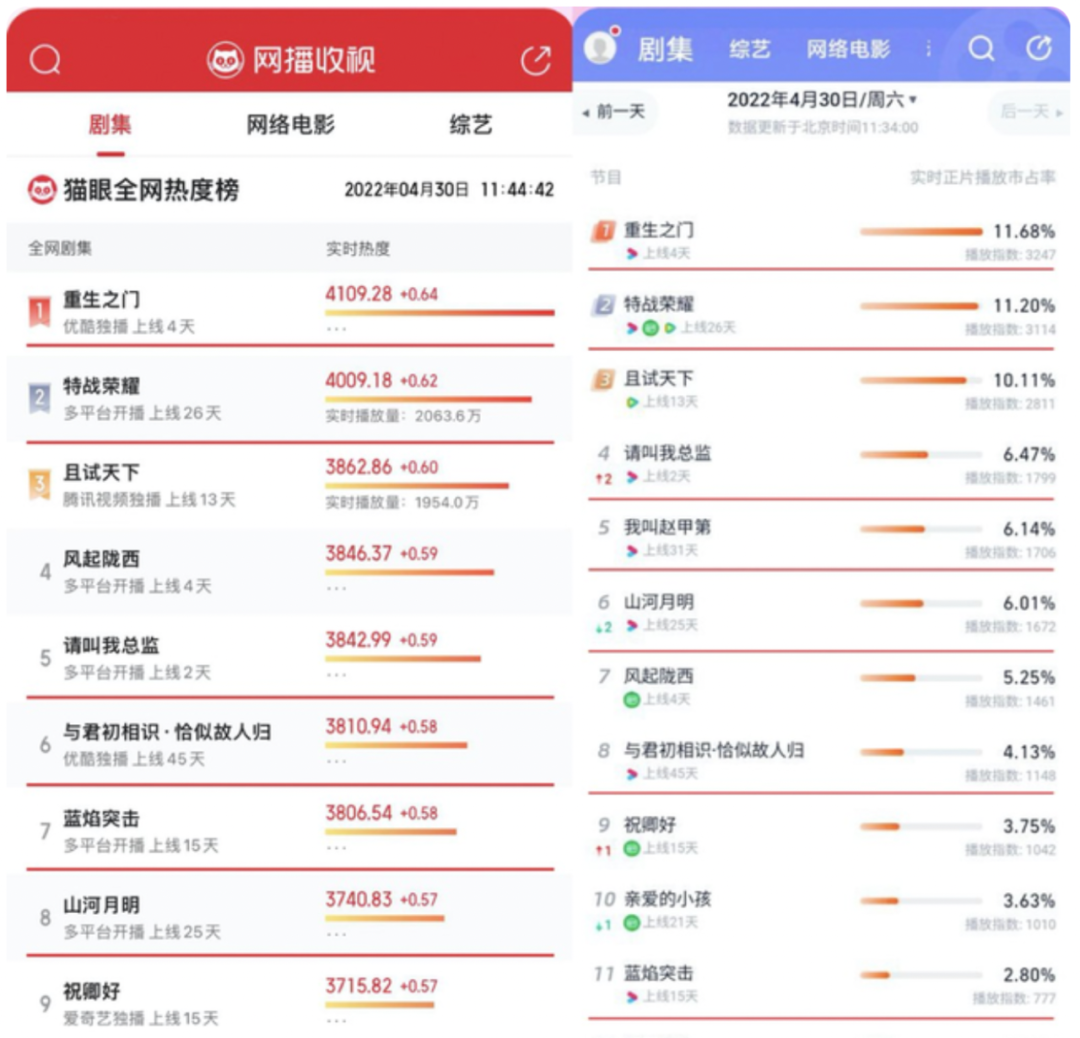Go to previous day with 前一天 button

(614, 112)
